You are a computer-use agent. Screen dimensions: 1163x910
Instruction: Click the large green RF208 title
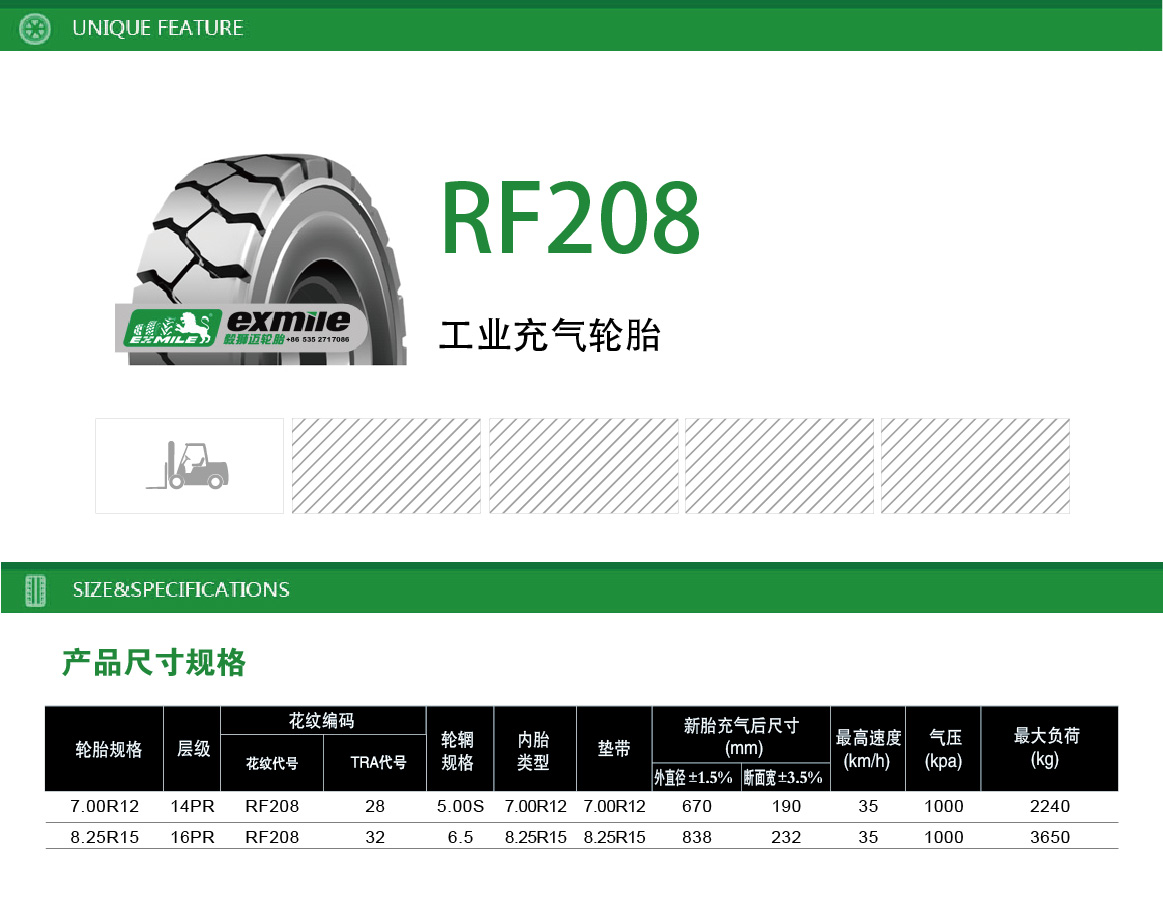click(570, 219)
